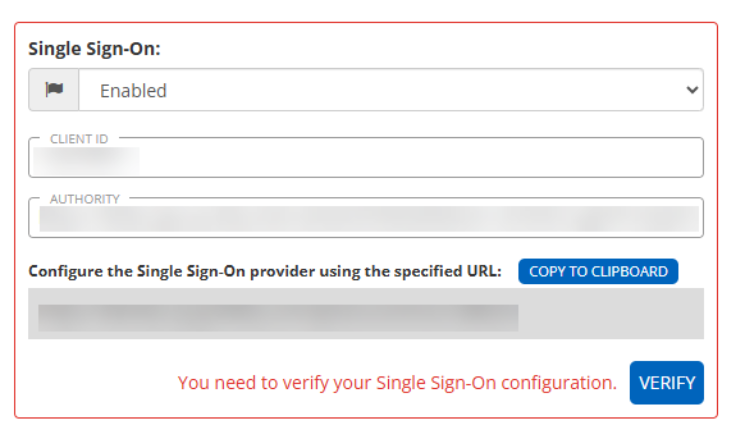Image resolution: width=745 pixels, height=438 pixels.
Task: Click the AUTHORITY field label
Action: (85, 199)
